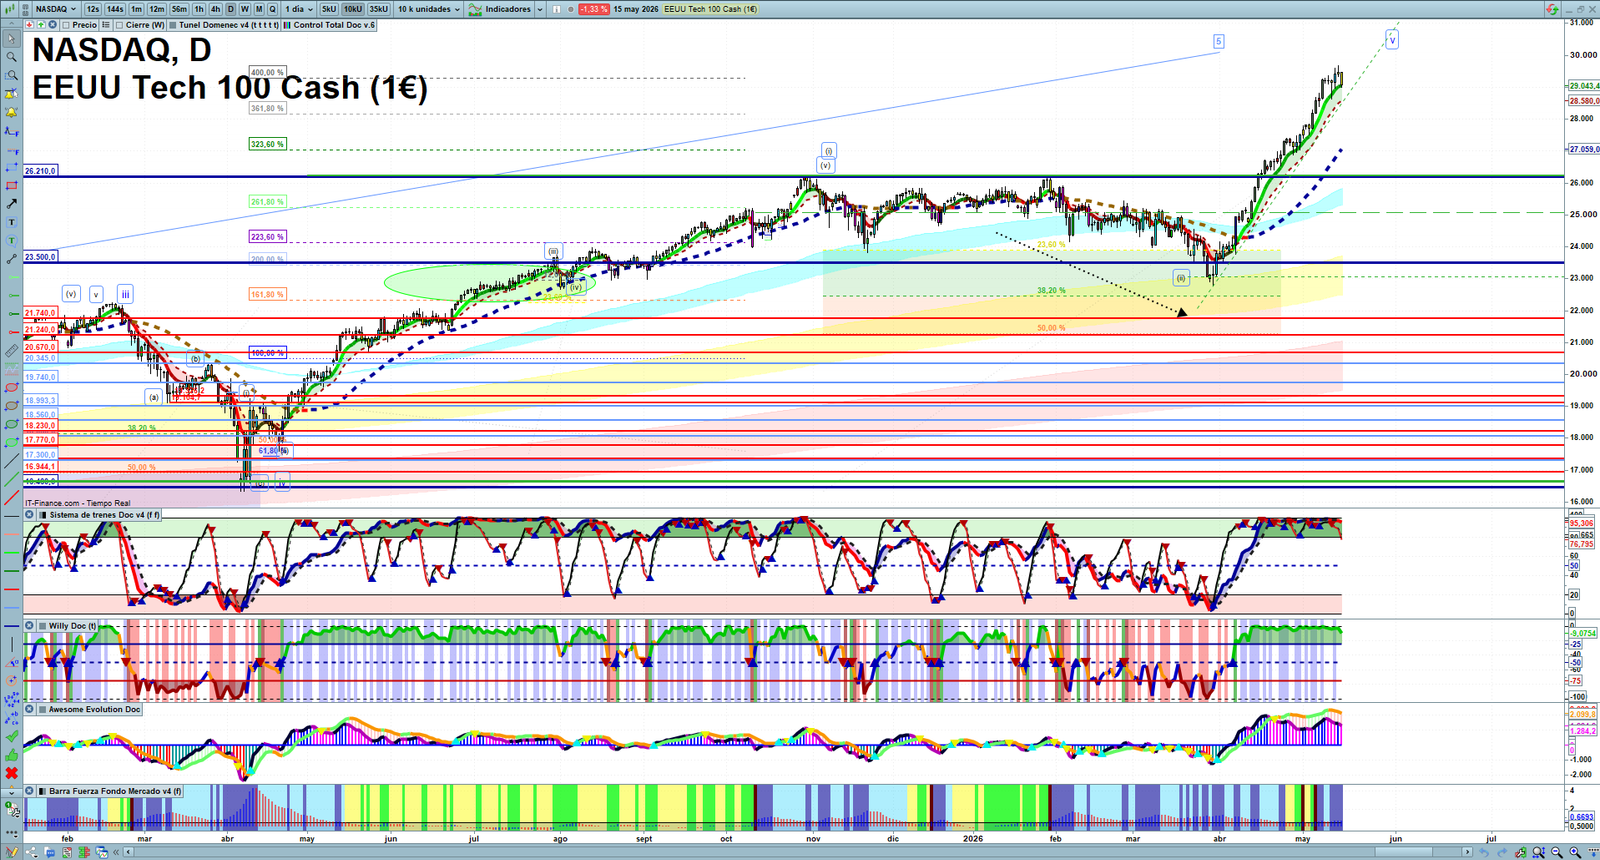Click the list icon next to Precio
The height and width of the screenshot is (860, 1600).
[x=106, y=25]
